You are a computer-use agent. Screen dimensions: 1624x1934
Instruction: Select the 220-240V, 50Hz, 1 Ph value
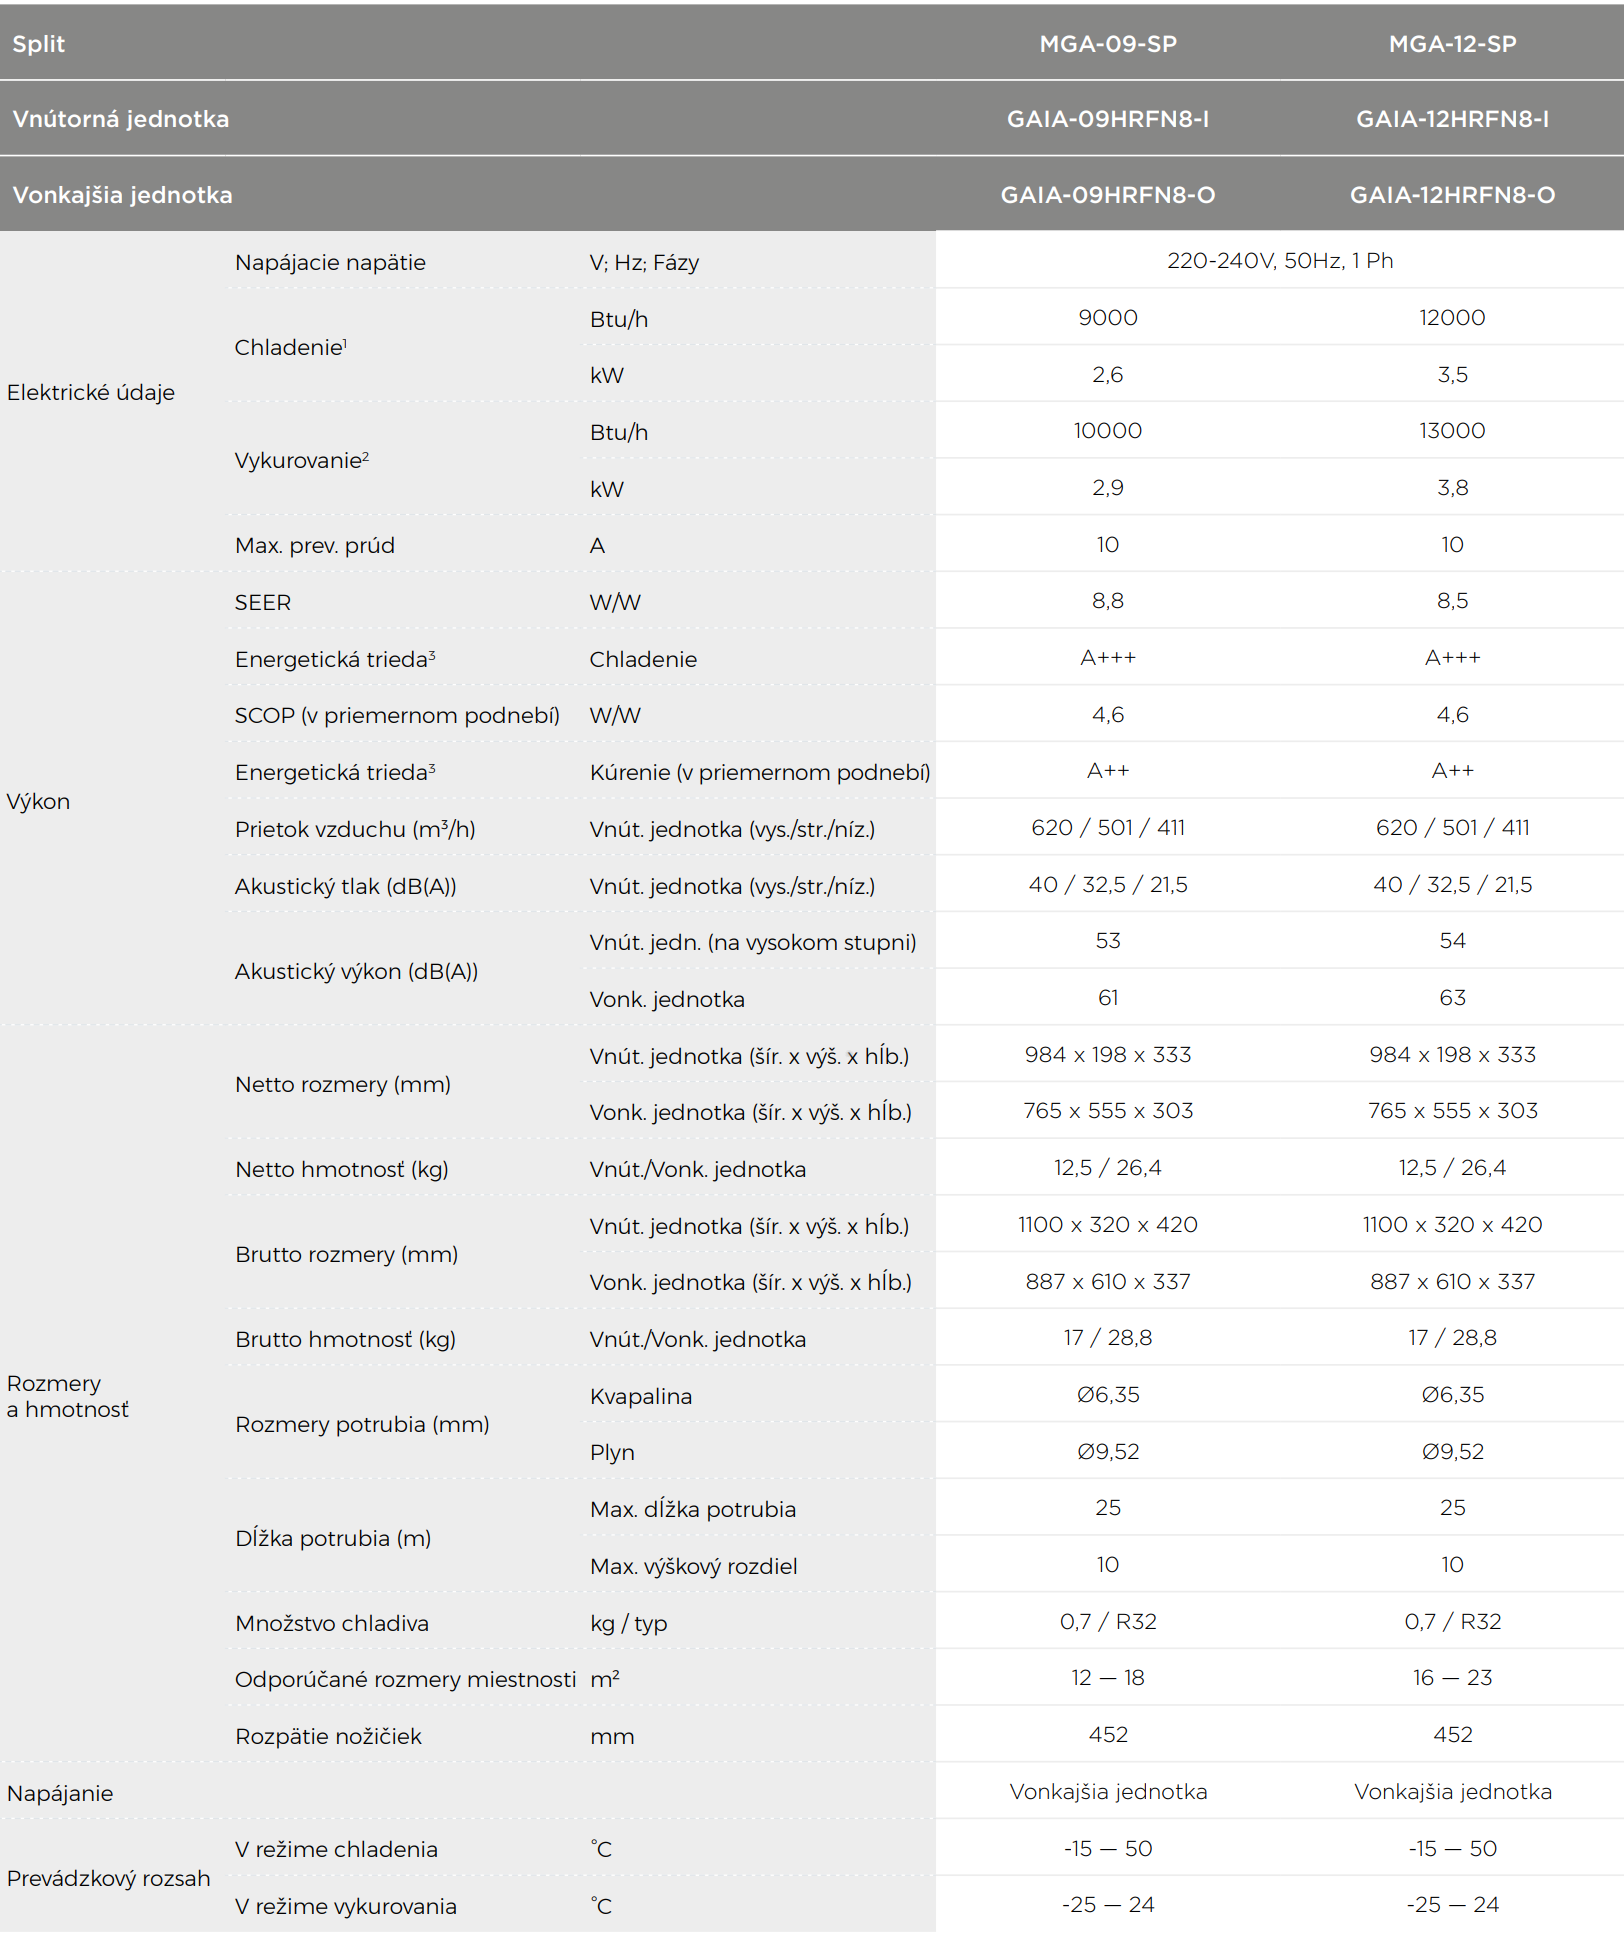[x=1280, y=261]
